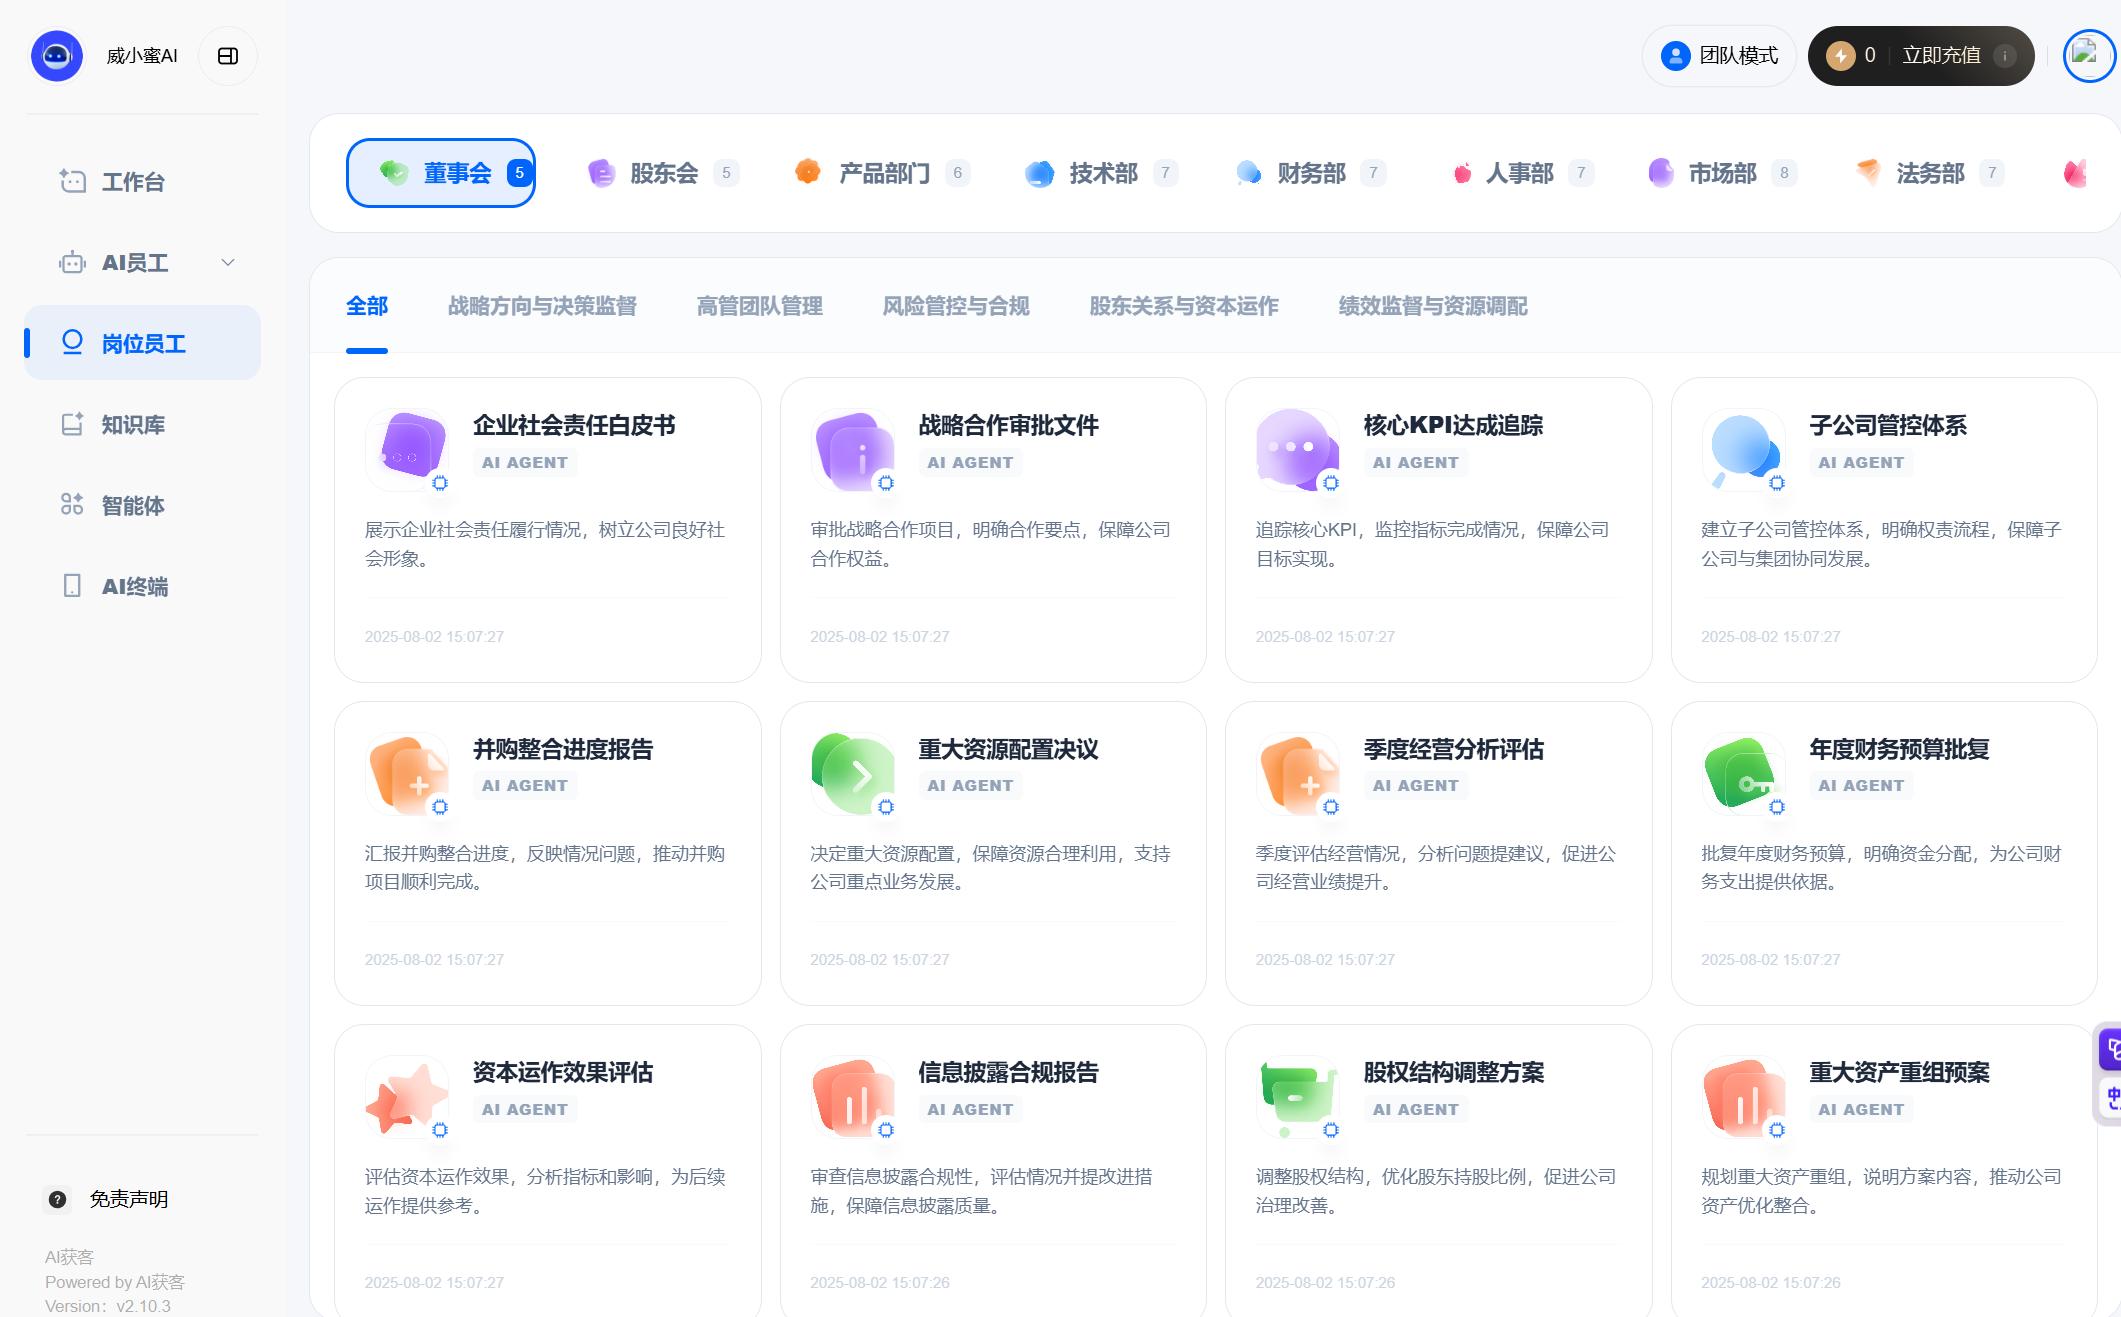Select 岗位员工 in the sidebar

(142, 343)
